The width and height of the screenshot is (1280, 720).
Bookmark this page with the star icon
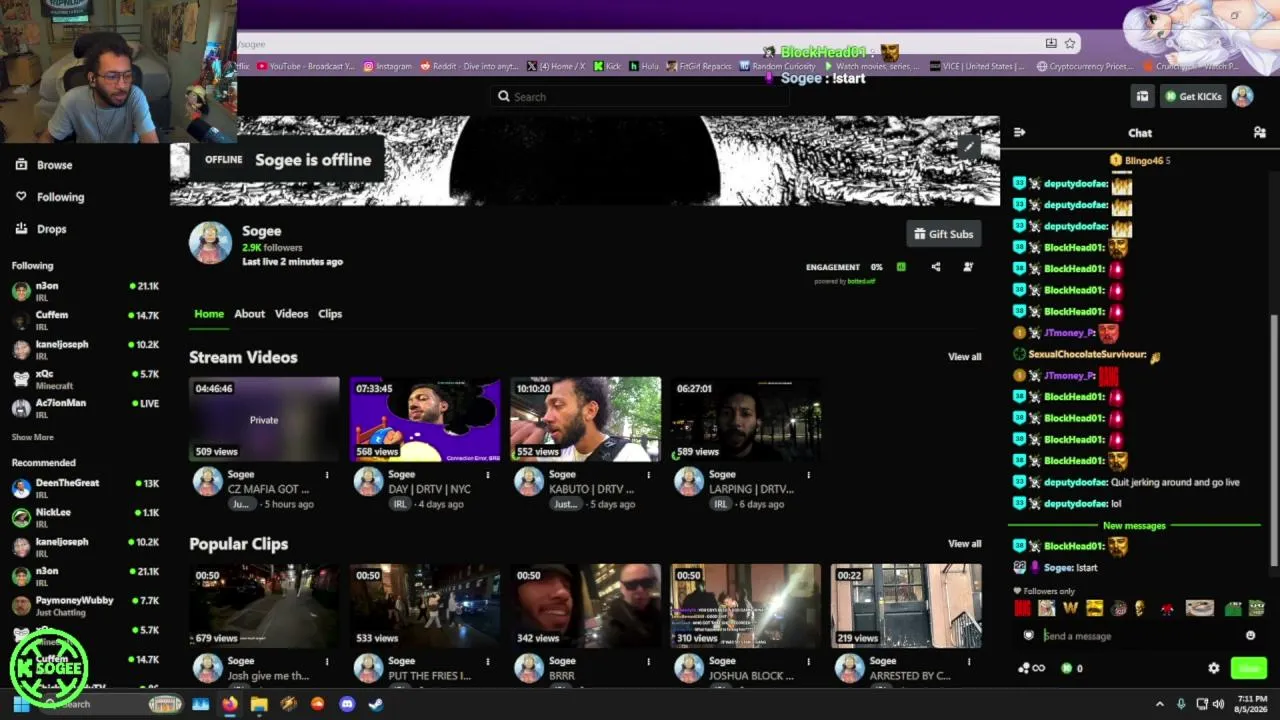[1070, 43]
